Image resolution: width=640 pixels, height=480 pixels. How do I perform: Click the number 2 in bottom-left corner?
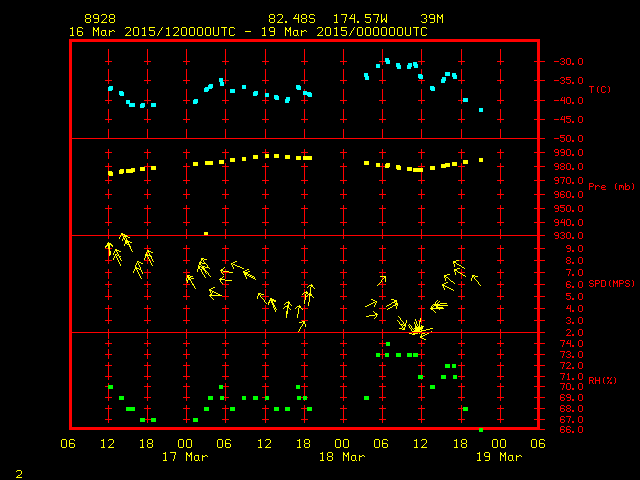18,471
